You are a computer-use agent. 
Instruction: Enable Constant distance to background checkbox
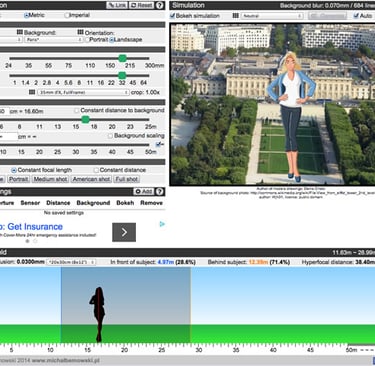(x=77, y=110)
